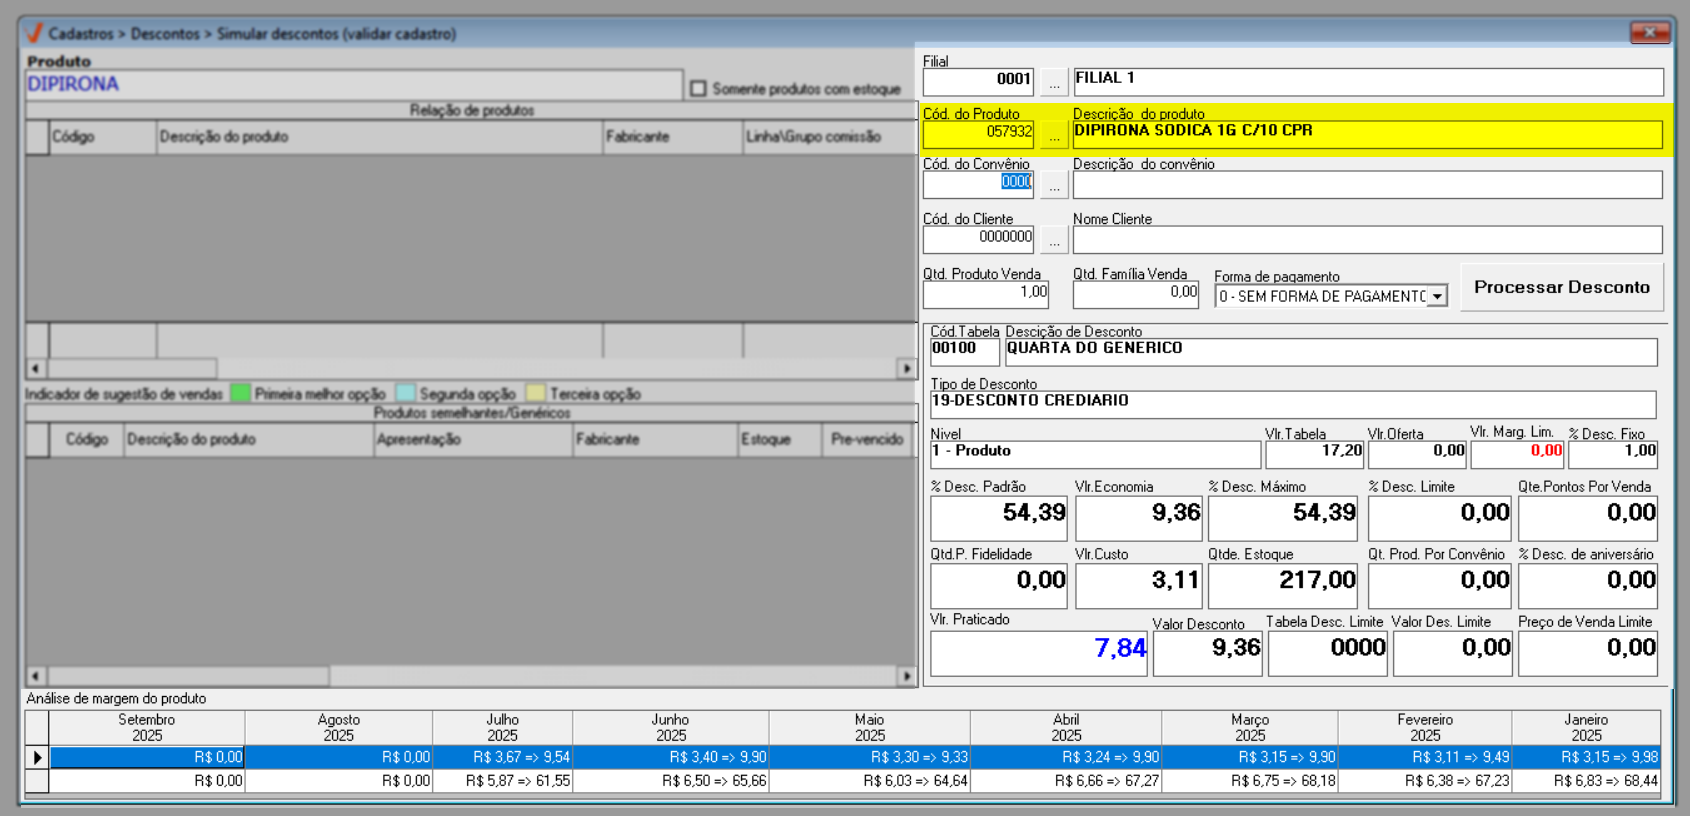Viewport: 1690px width, 816px height.
Task: Enable Somente produtos com estoque checkbox
Action: (698, 89)
